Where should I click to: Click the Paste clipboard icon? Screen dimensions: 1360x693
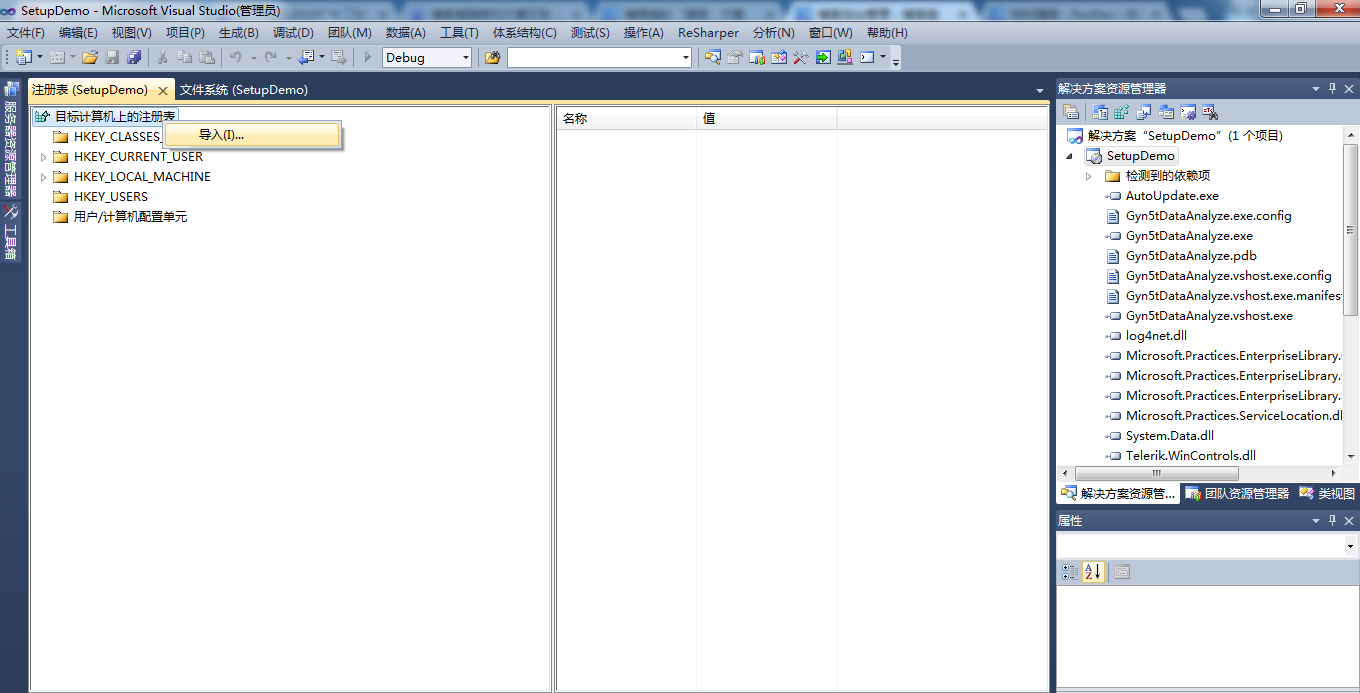(x=207, y=58)
